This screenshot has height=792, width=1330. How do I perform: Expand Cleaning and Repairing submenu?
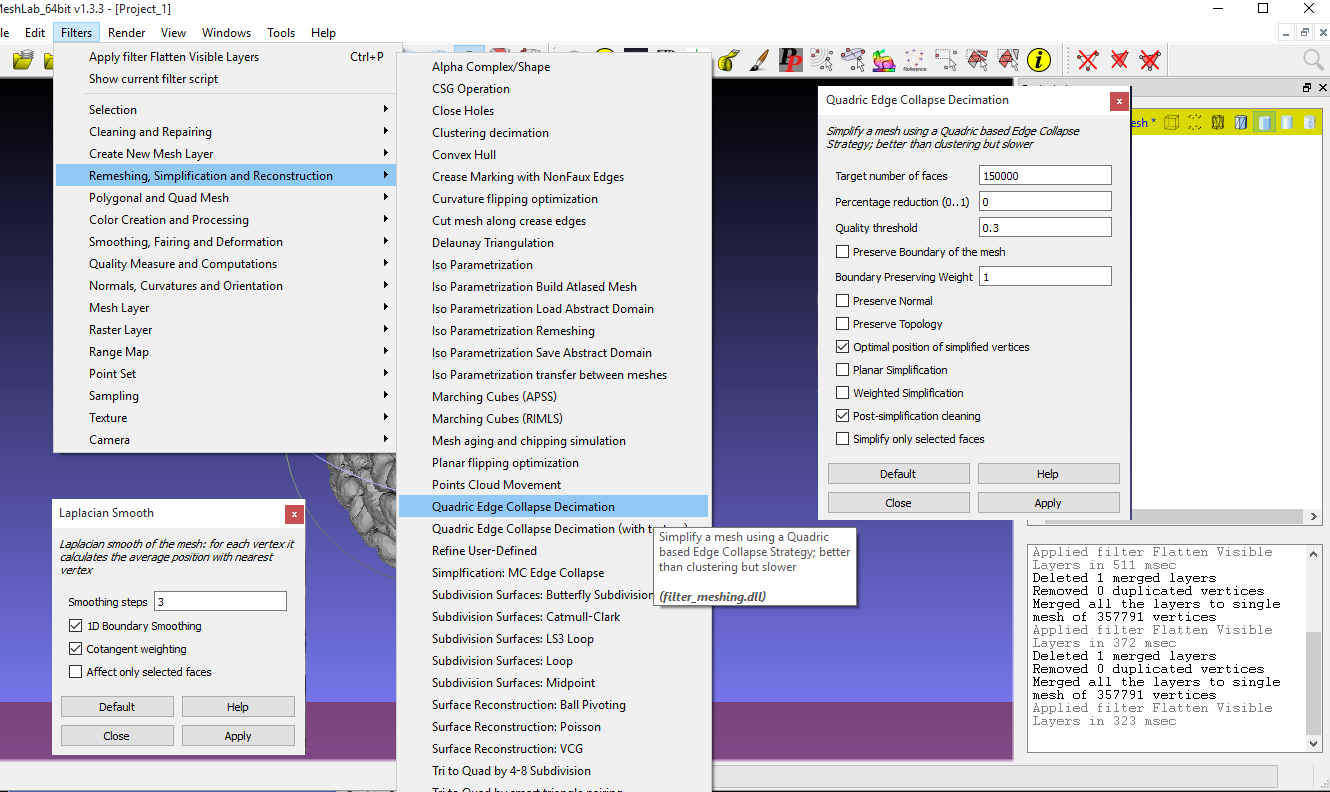pyautogui.click(x=225, y=132)
